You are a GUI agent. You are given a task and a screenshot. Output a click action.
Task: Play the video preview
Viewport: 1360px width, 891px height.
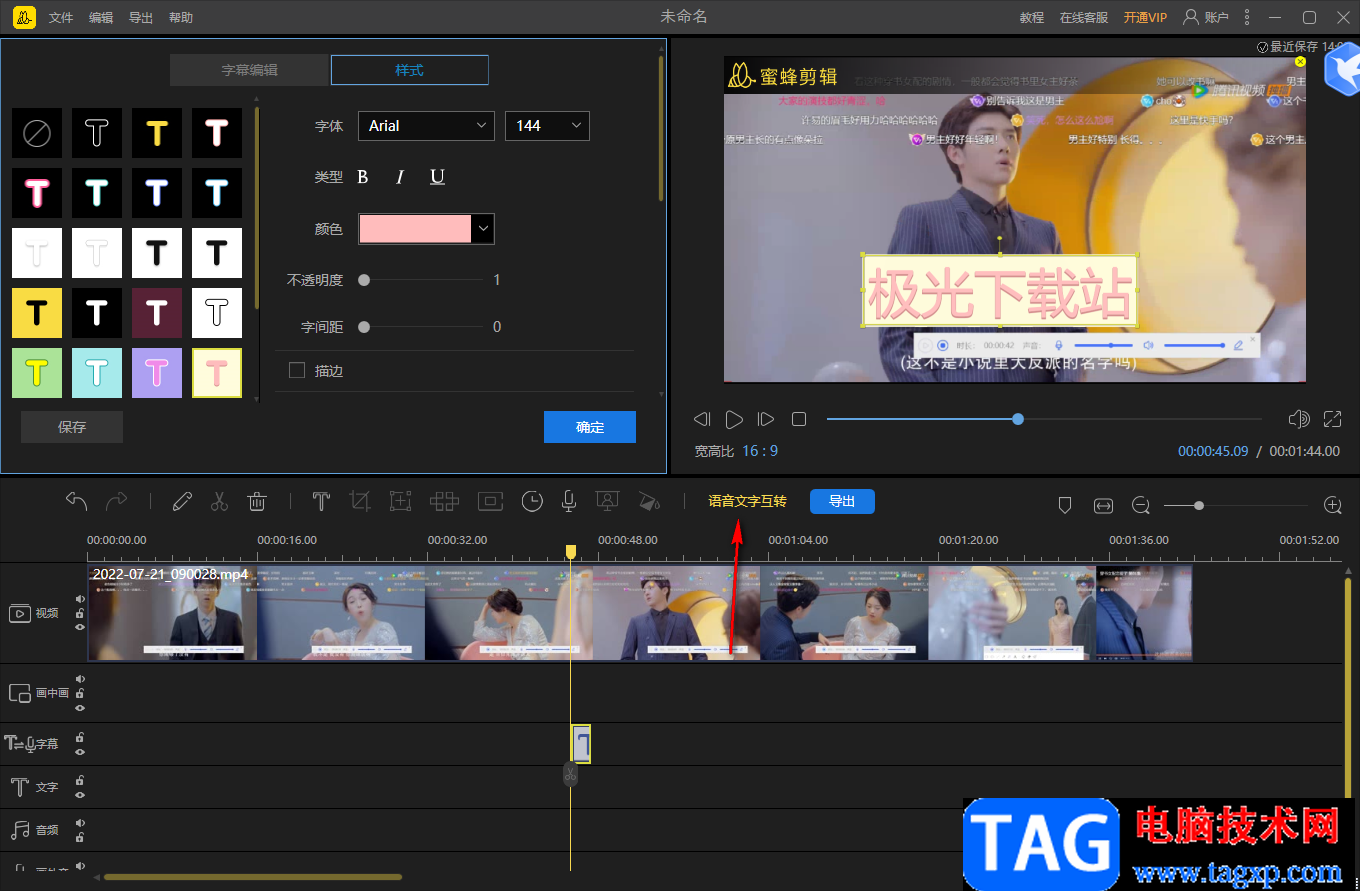click(734, 419)
